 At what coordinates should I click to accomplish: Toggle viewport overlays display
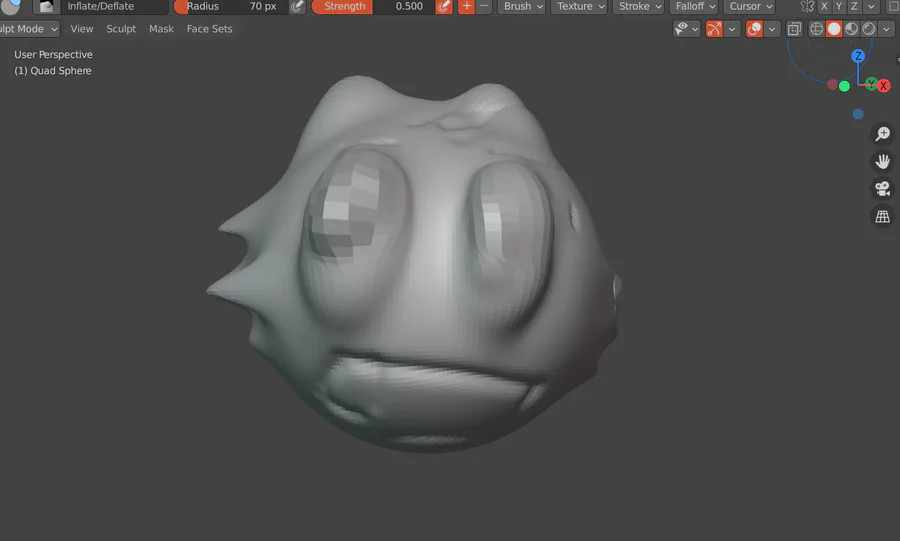754,29
